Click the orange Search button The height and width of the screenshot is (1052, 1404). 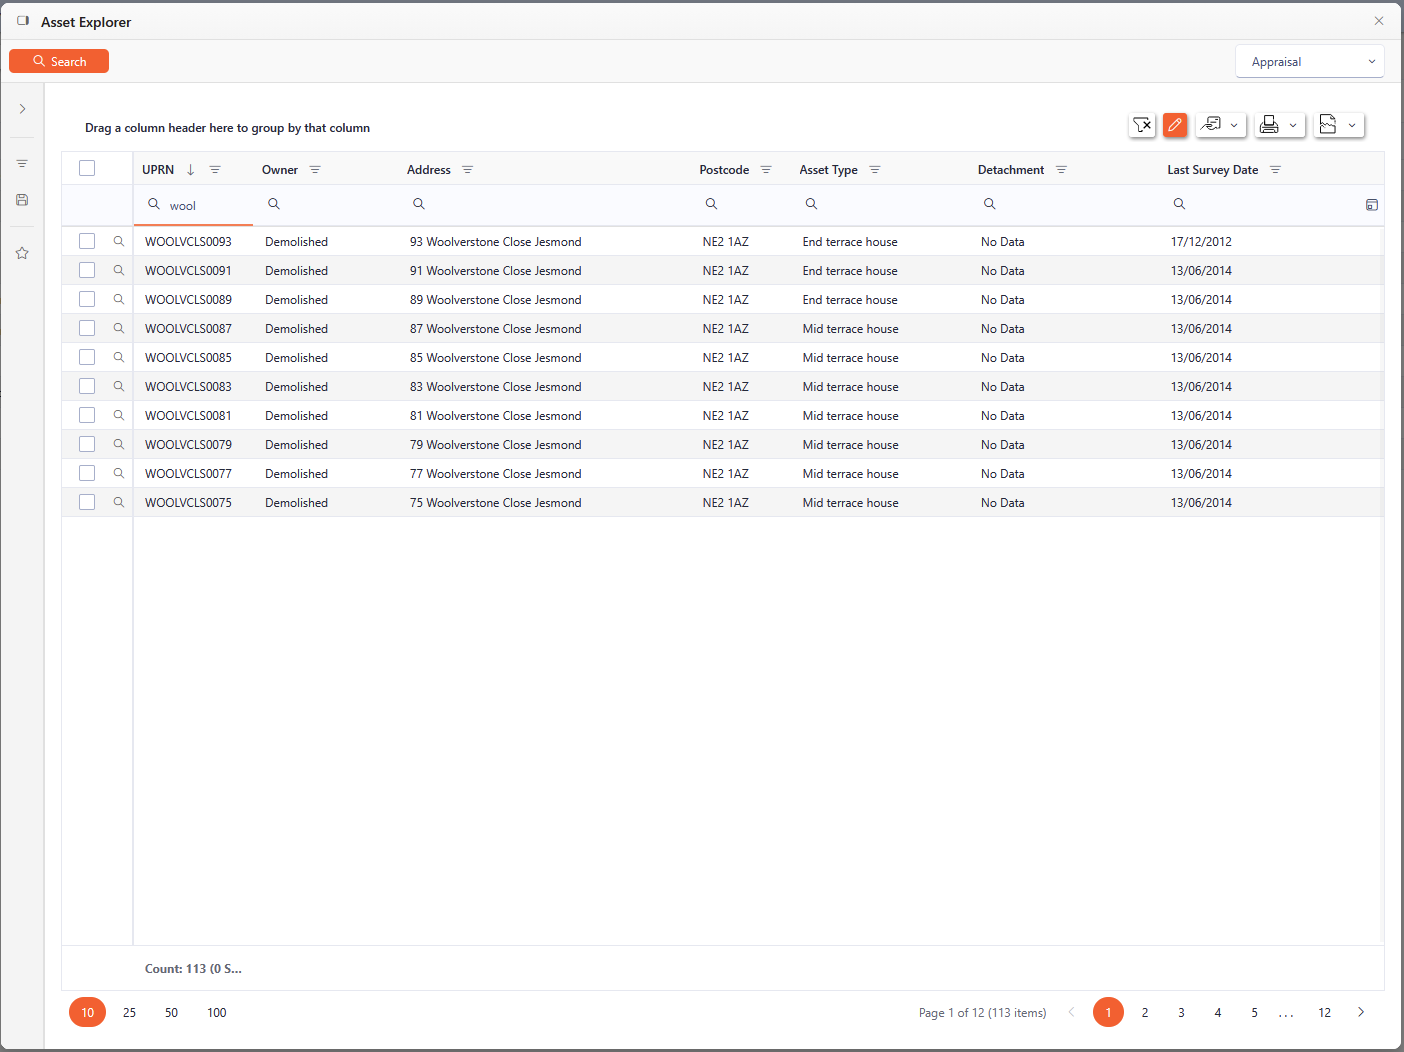59,62
